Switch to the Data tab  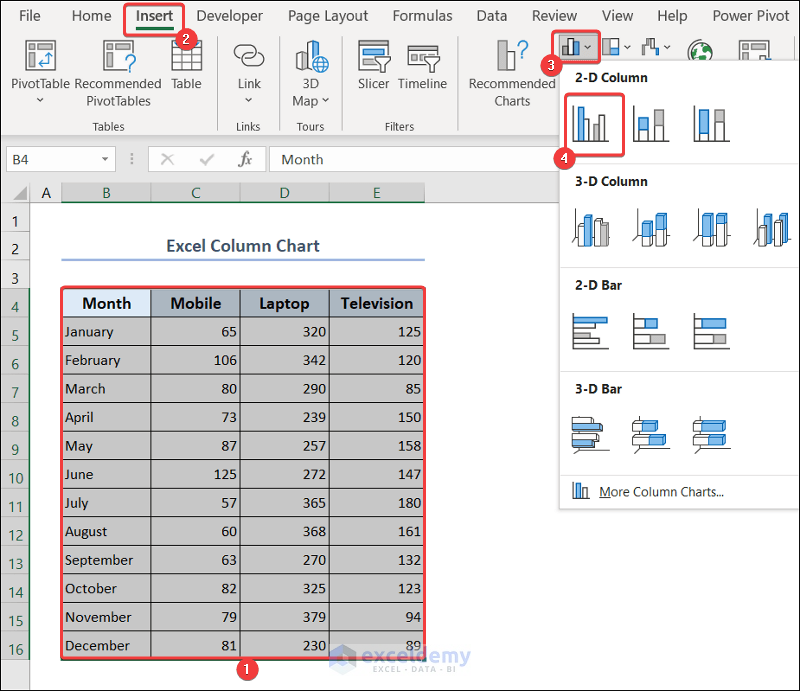(492, 16)
